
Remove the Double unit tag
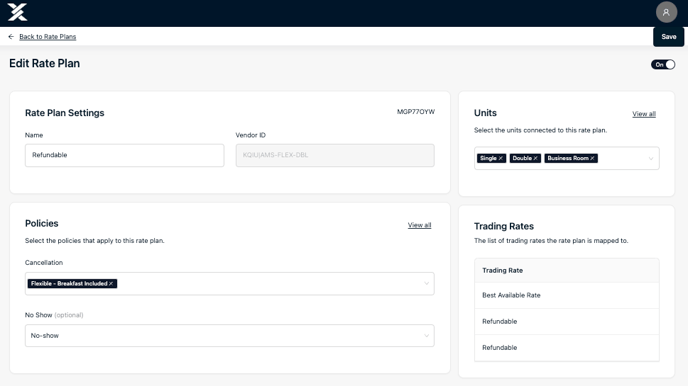(535, 158)
